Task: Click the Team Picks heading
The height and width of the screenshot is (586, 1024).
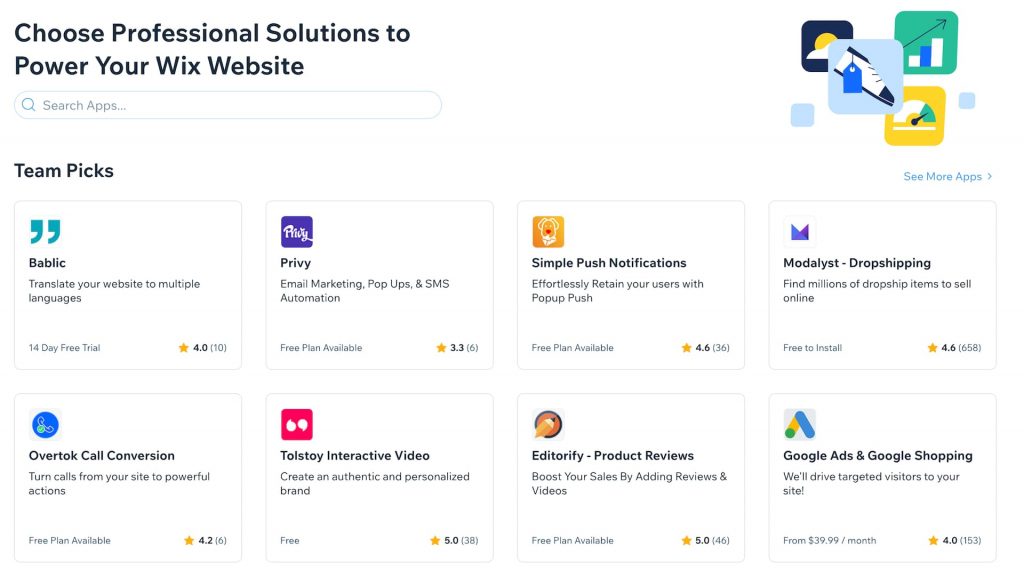Action: 64,171
